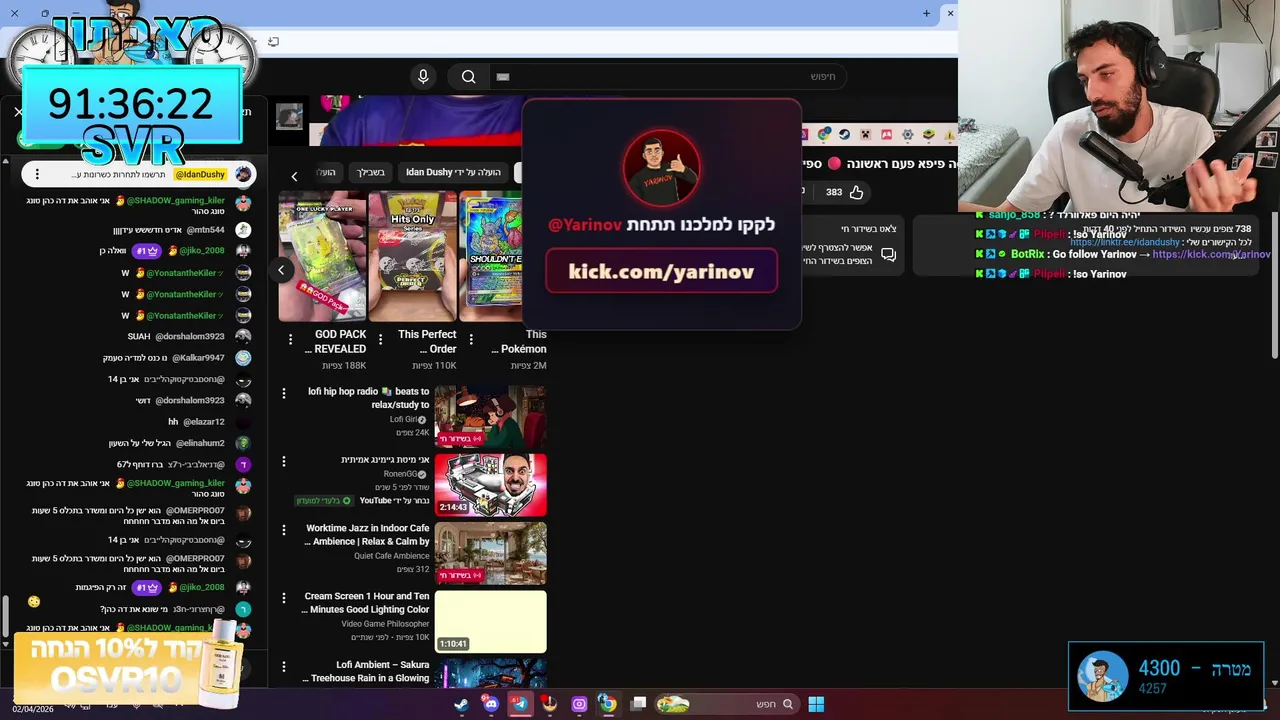Click the thumbs-up like icon showing 383
This screenshot has height=720, width=1280.
[856, 192]
